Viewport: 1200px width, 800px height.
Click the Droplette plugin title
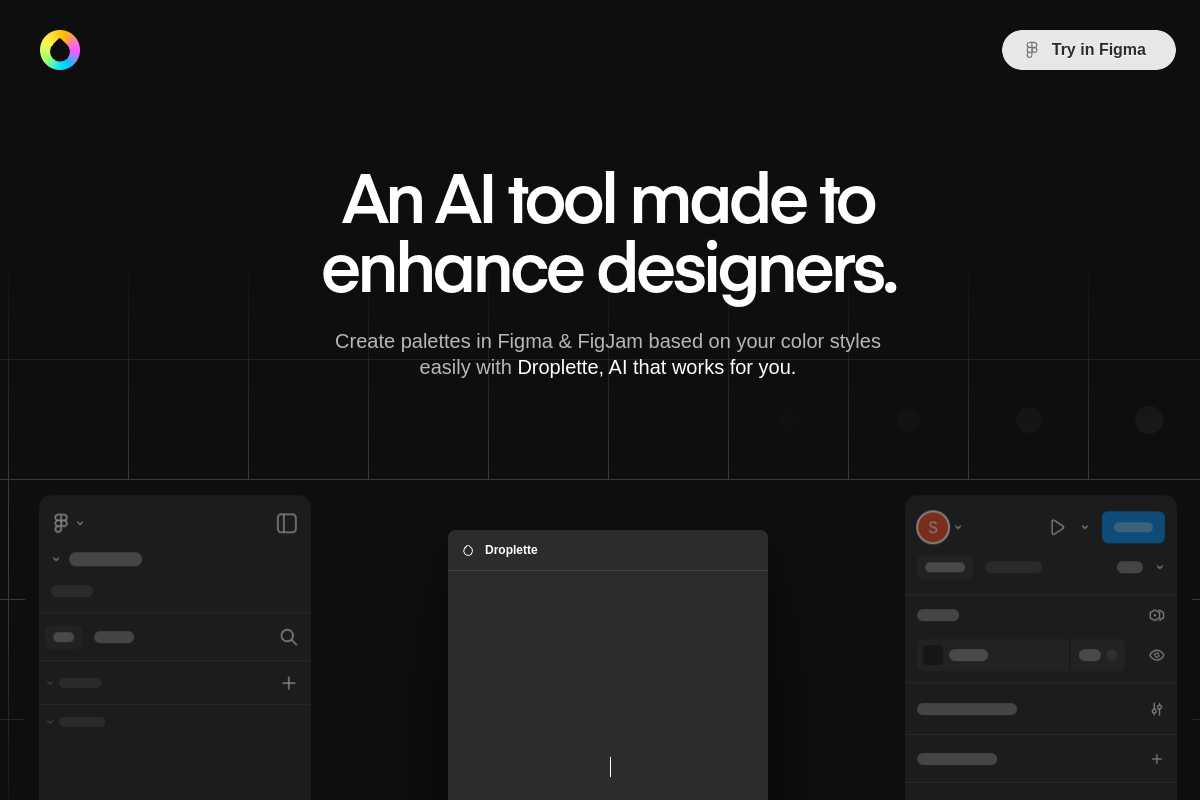point(511,550)
